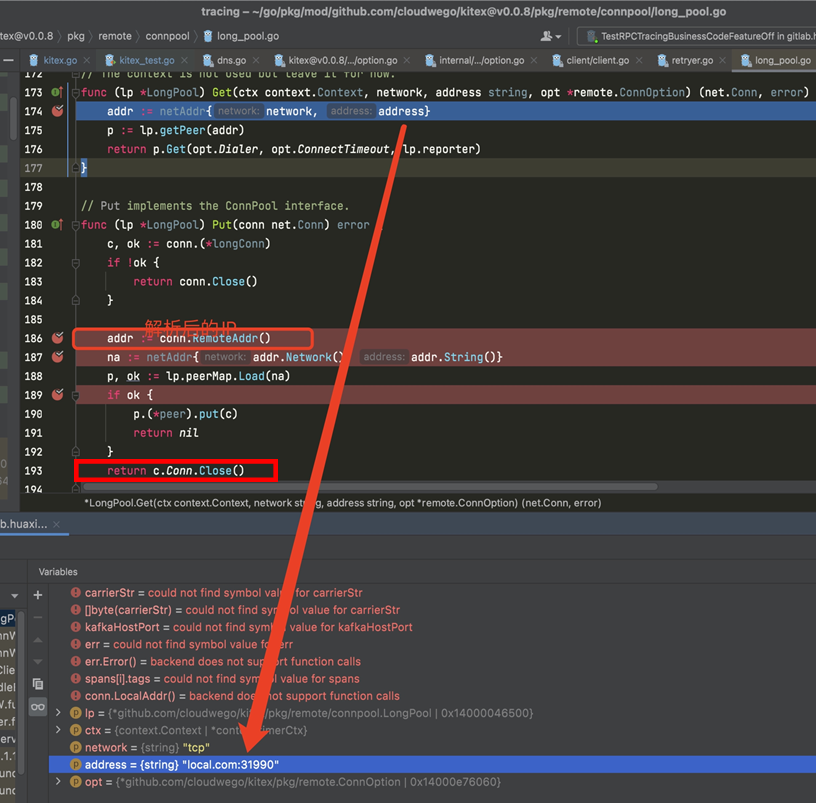Expand the opt variable node
Screen dimensions: 816x803
pos(59,782)
